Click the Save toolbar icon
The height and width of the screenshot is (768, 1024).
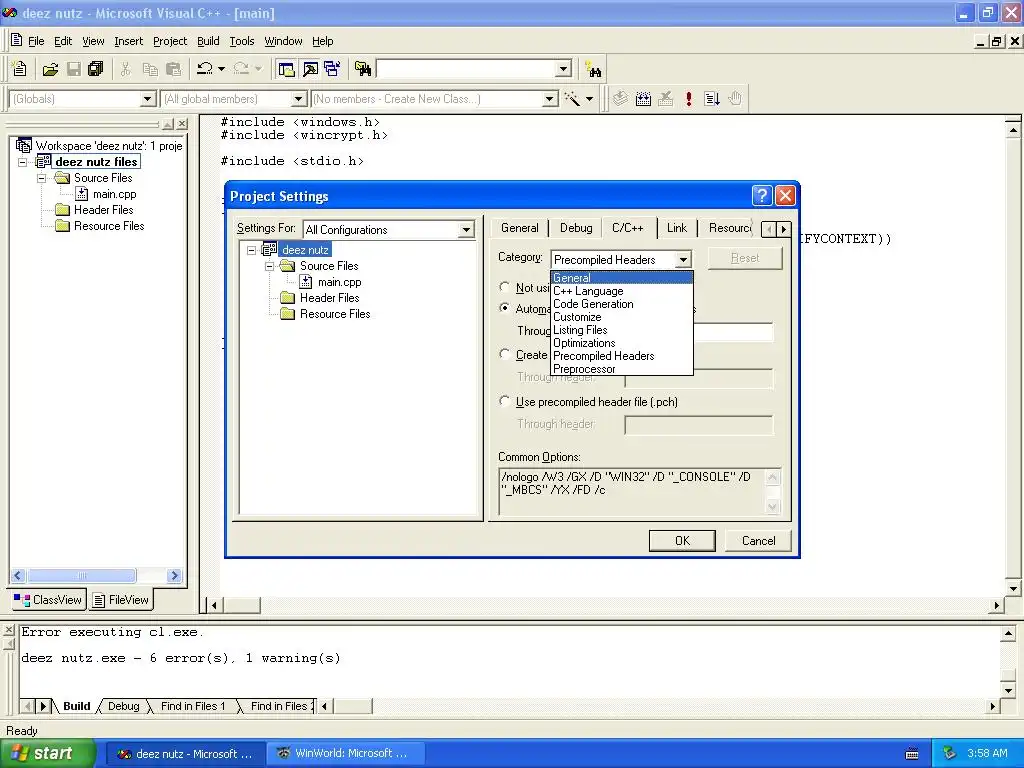click(74, 69)
